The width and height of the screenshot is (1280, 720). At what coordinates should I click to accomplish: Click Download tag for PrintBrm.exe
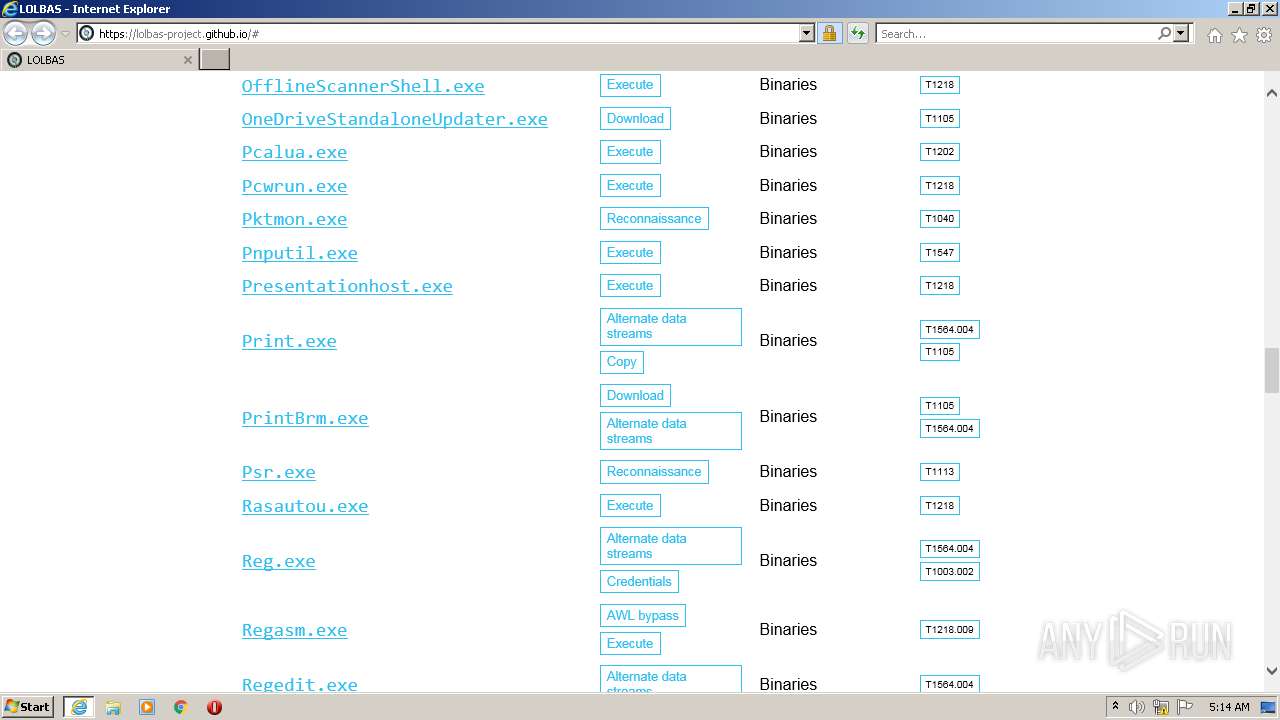tap(635, 396)
